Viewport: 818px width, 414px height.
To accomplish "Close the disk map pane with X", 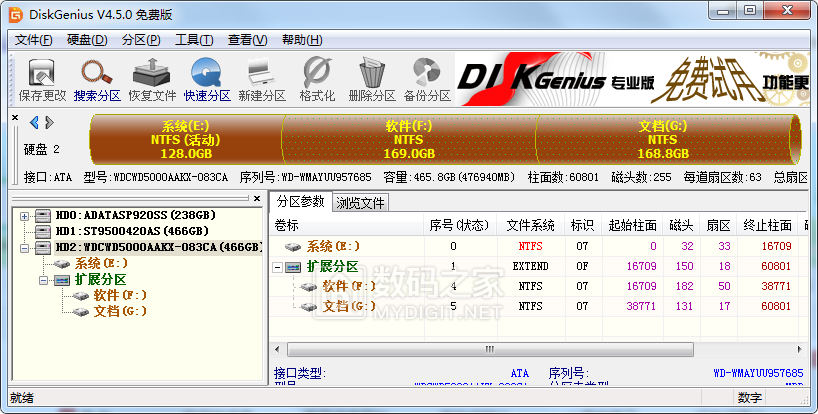I will click(x=16, y=118).
